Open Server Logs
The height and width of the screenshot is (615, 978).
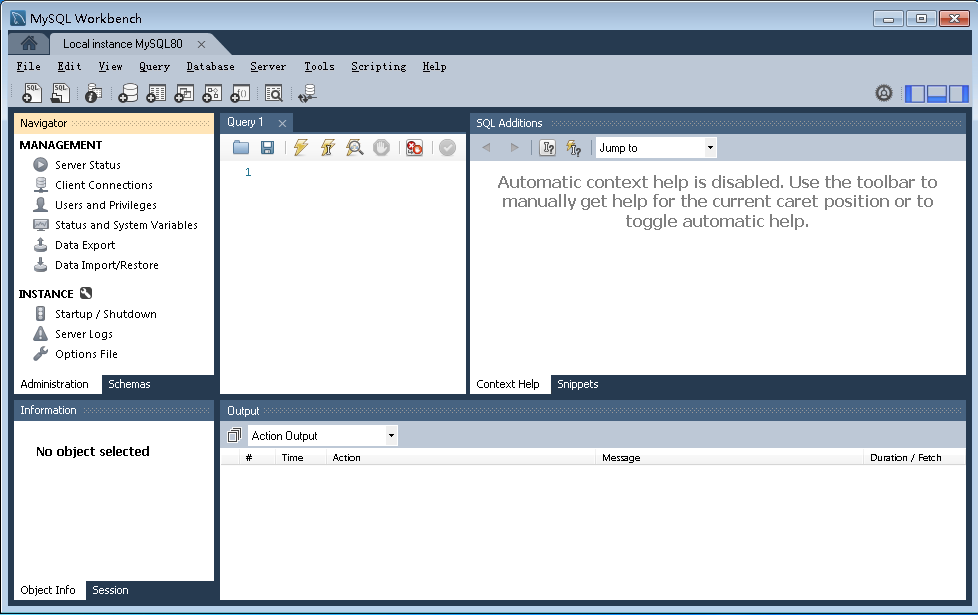(84, 334)
